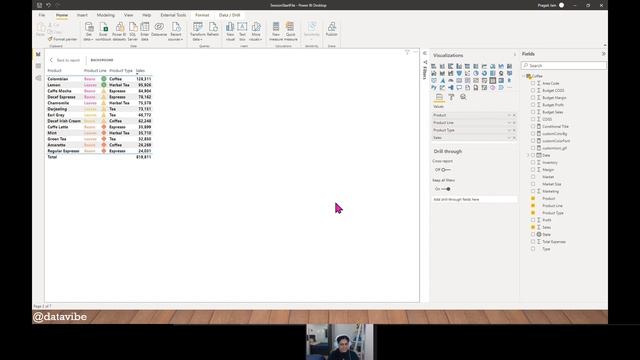Screen dimensions: 640x360
Task: Check the Area Code field checkbox
Action: (533, 83)
